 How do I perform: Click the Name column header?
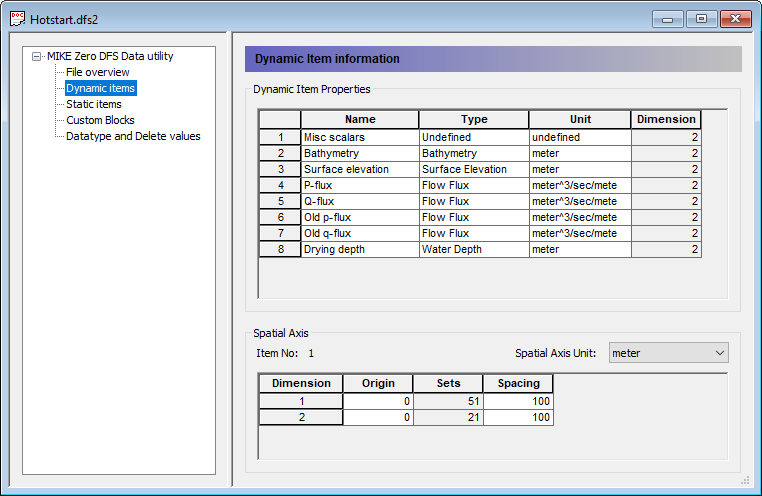[359, 120]
